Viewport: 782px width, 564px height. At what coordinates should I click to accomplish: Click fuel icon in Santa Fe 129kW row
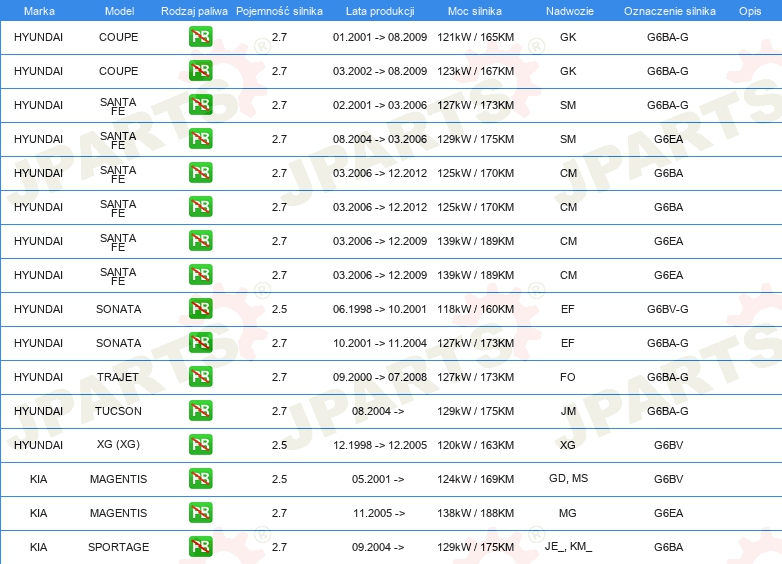pos(200,139)
